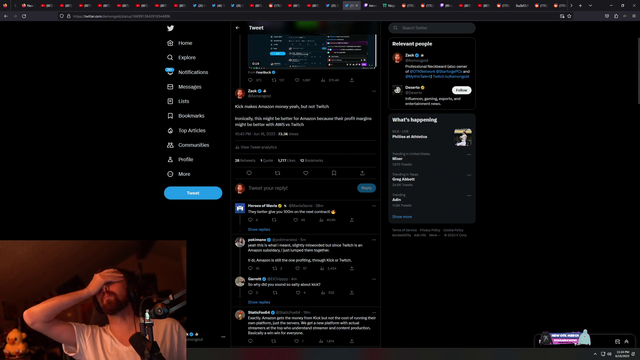Click the browser back arrow
640x360 pixels.
pos(6,16)
